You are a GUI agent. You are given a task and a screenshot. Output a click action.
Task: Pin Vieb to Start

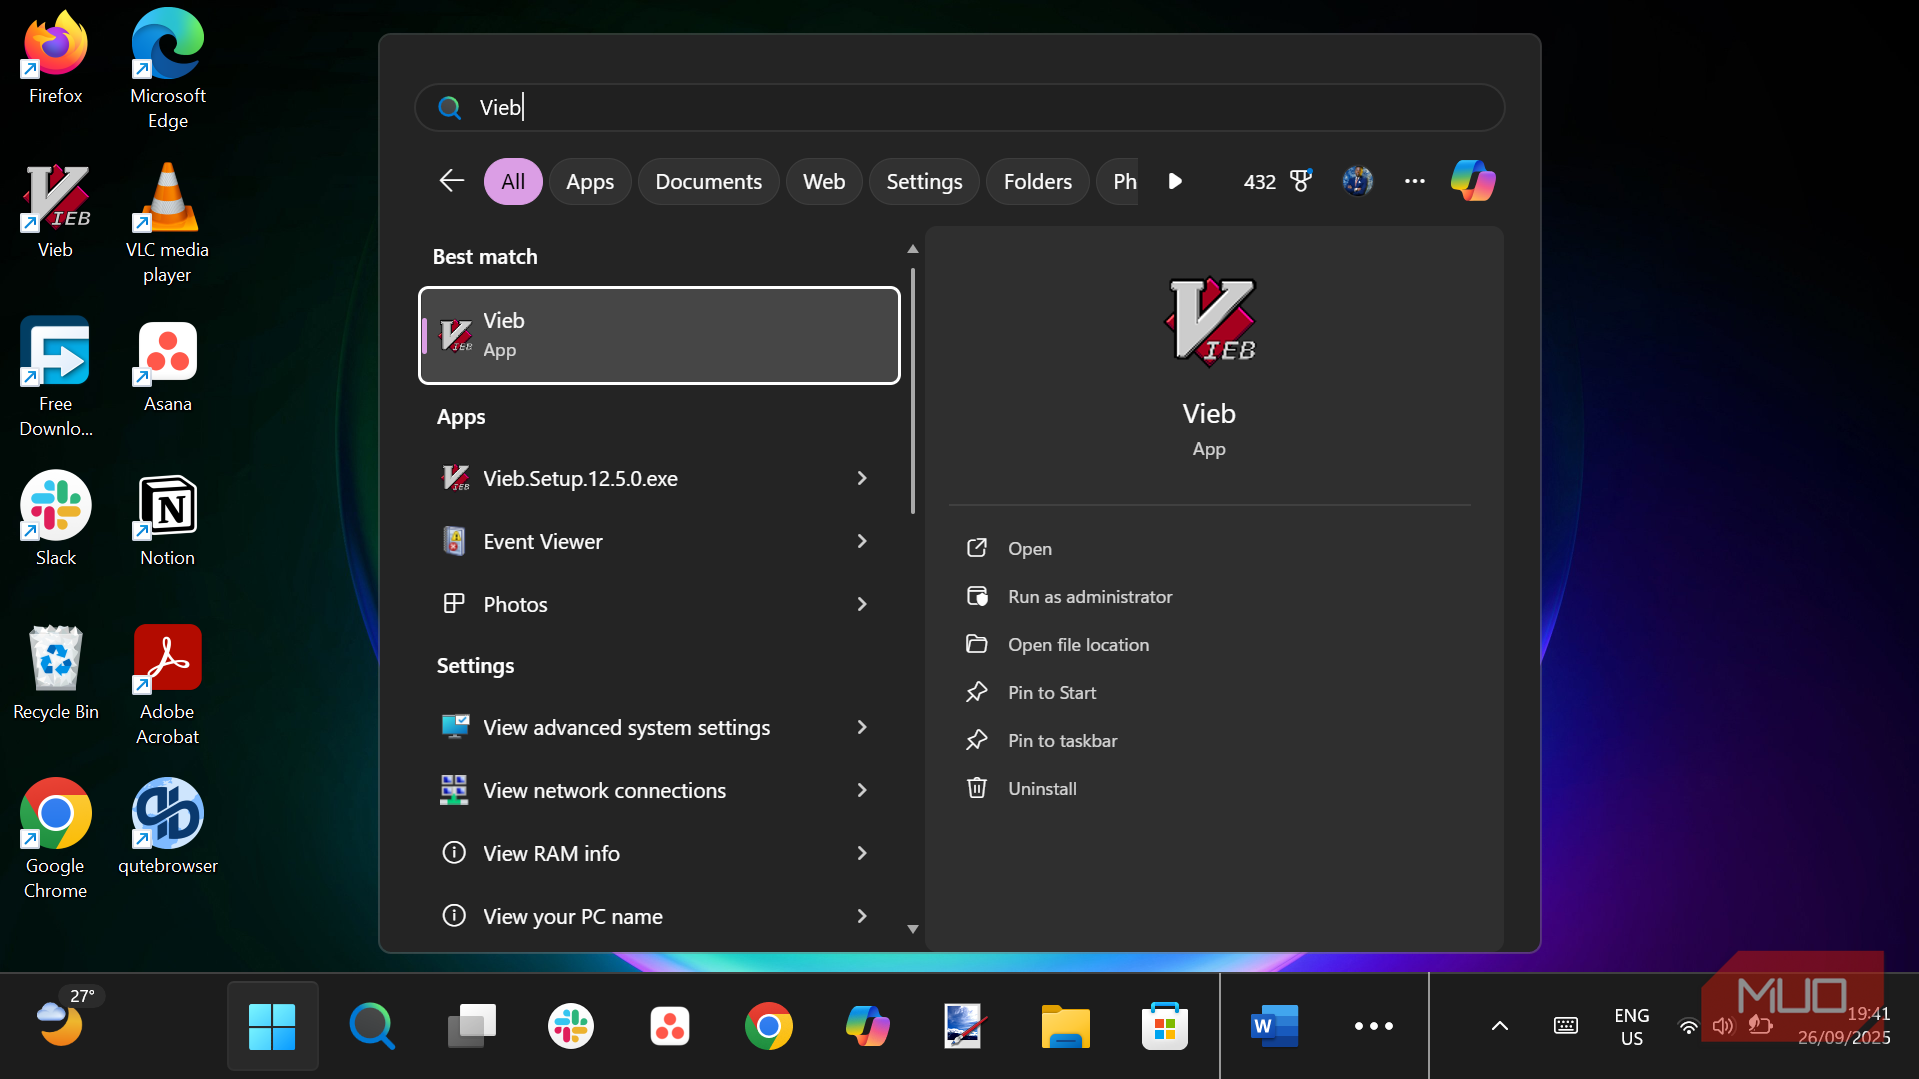tap(1051, 692)
